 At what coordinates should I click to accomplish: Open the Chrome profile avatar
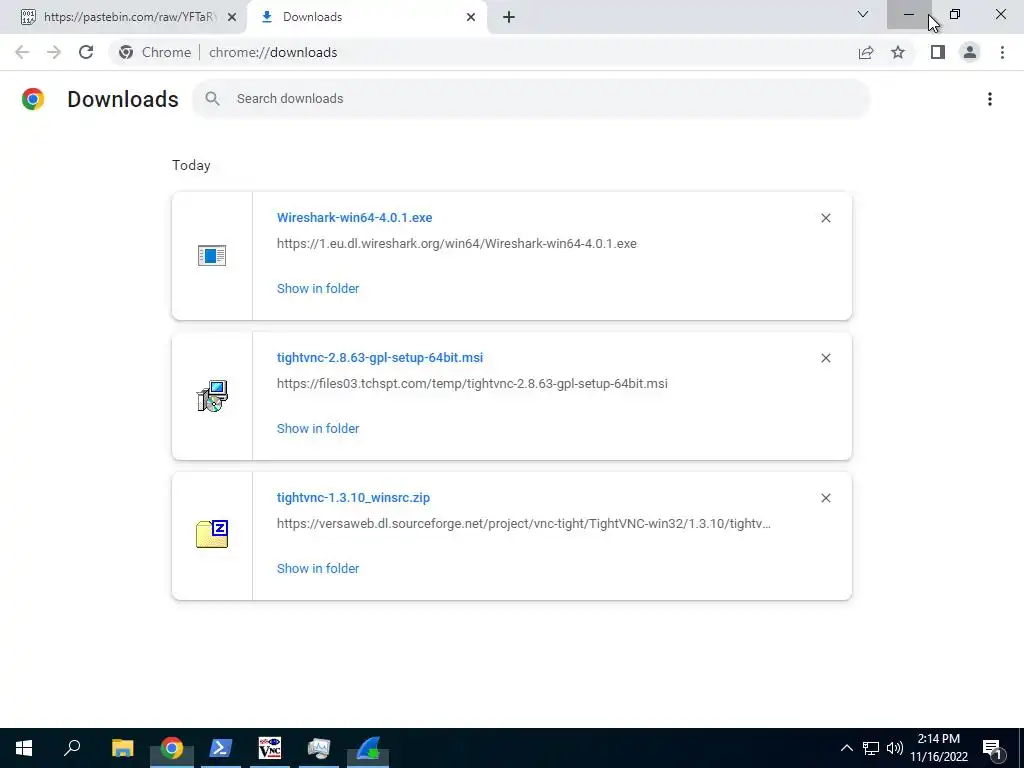(970, 52)
